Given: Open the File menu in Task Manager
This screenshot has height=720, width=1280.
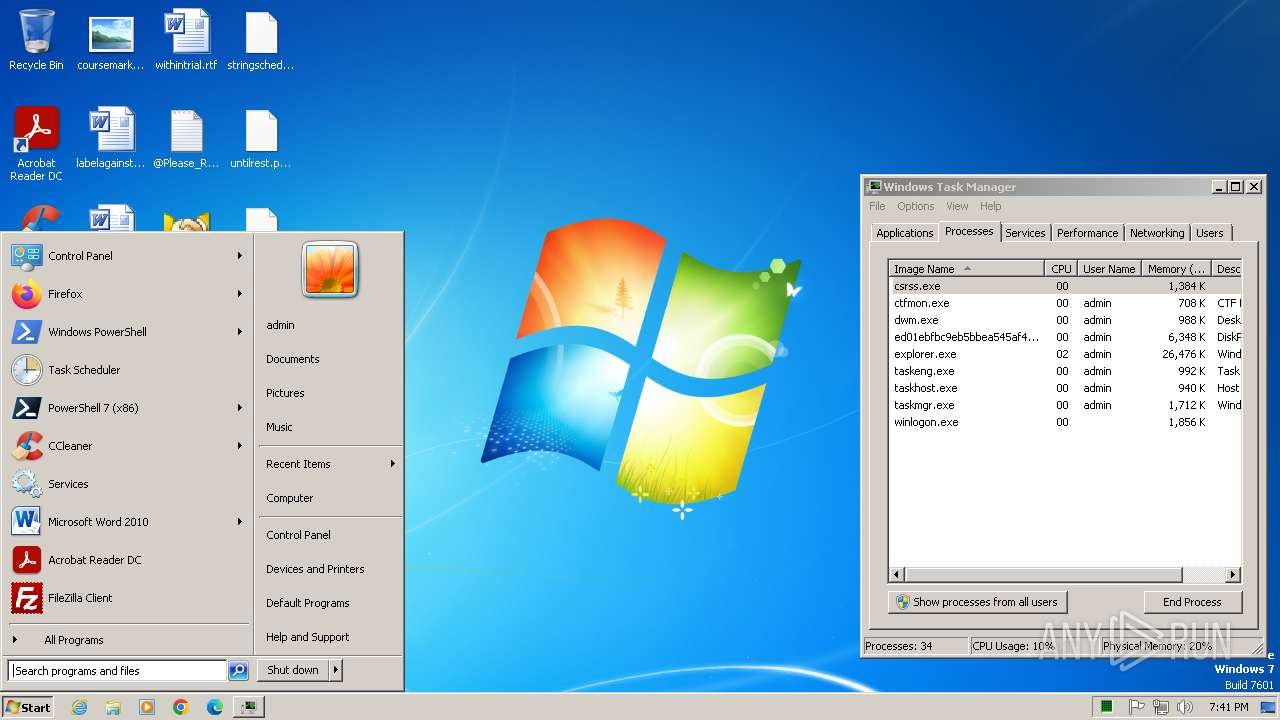Looking at the screenshot, I should click(877, 206).
